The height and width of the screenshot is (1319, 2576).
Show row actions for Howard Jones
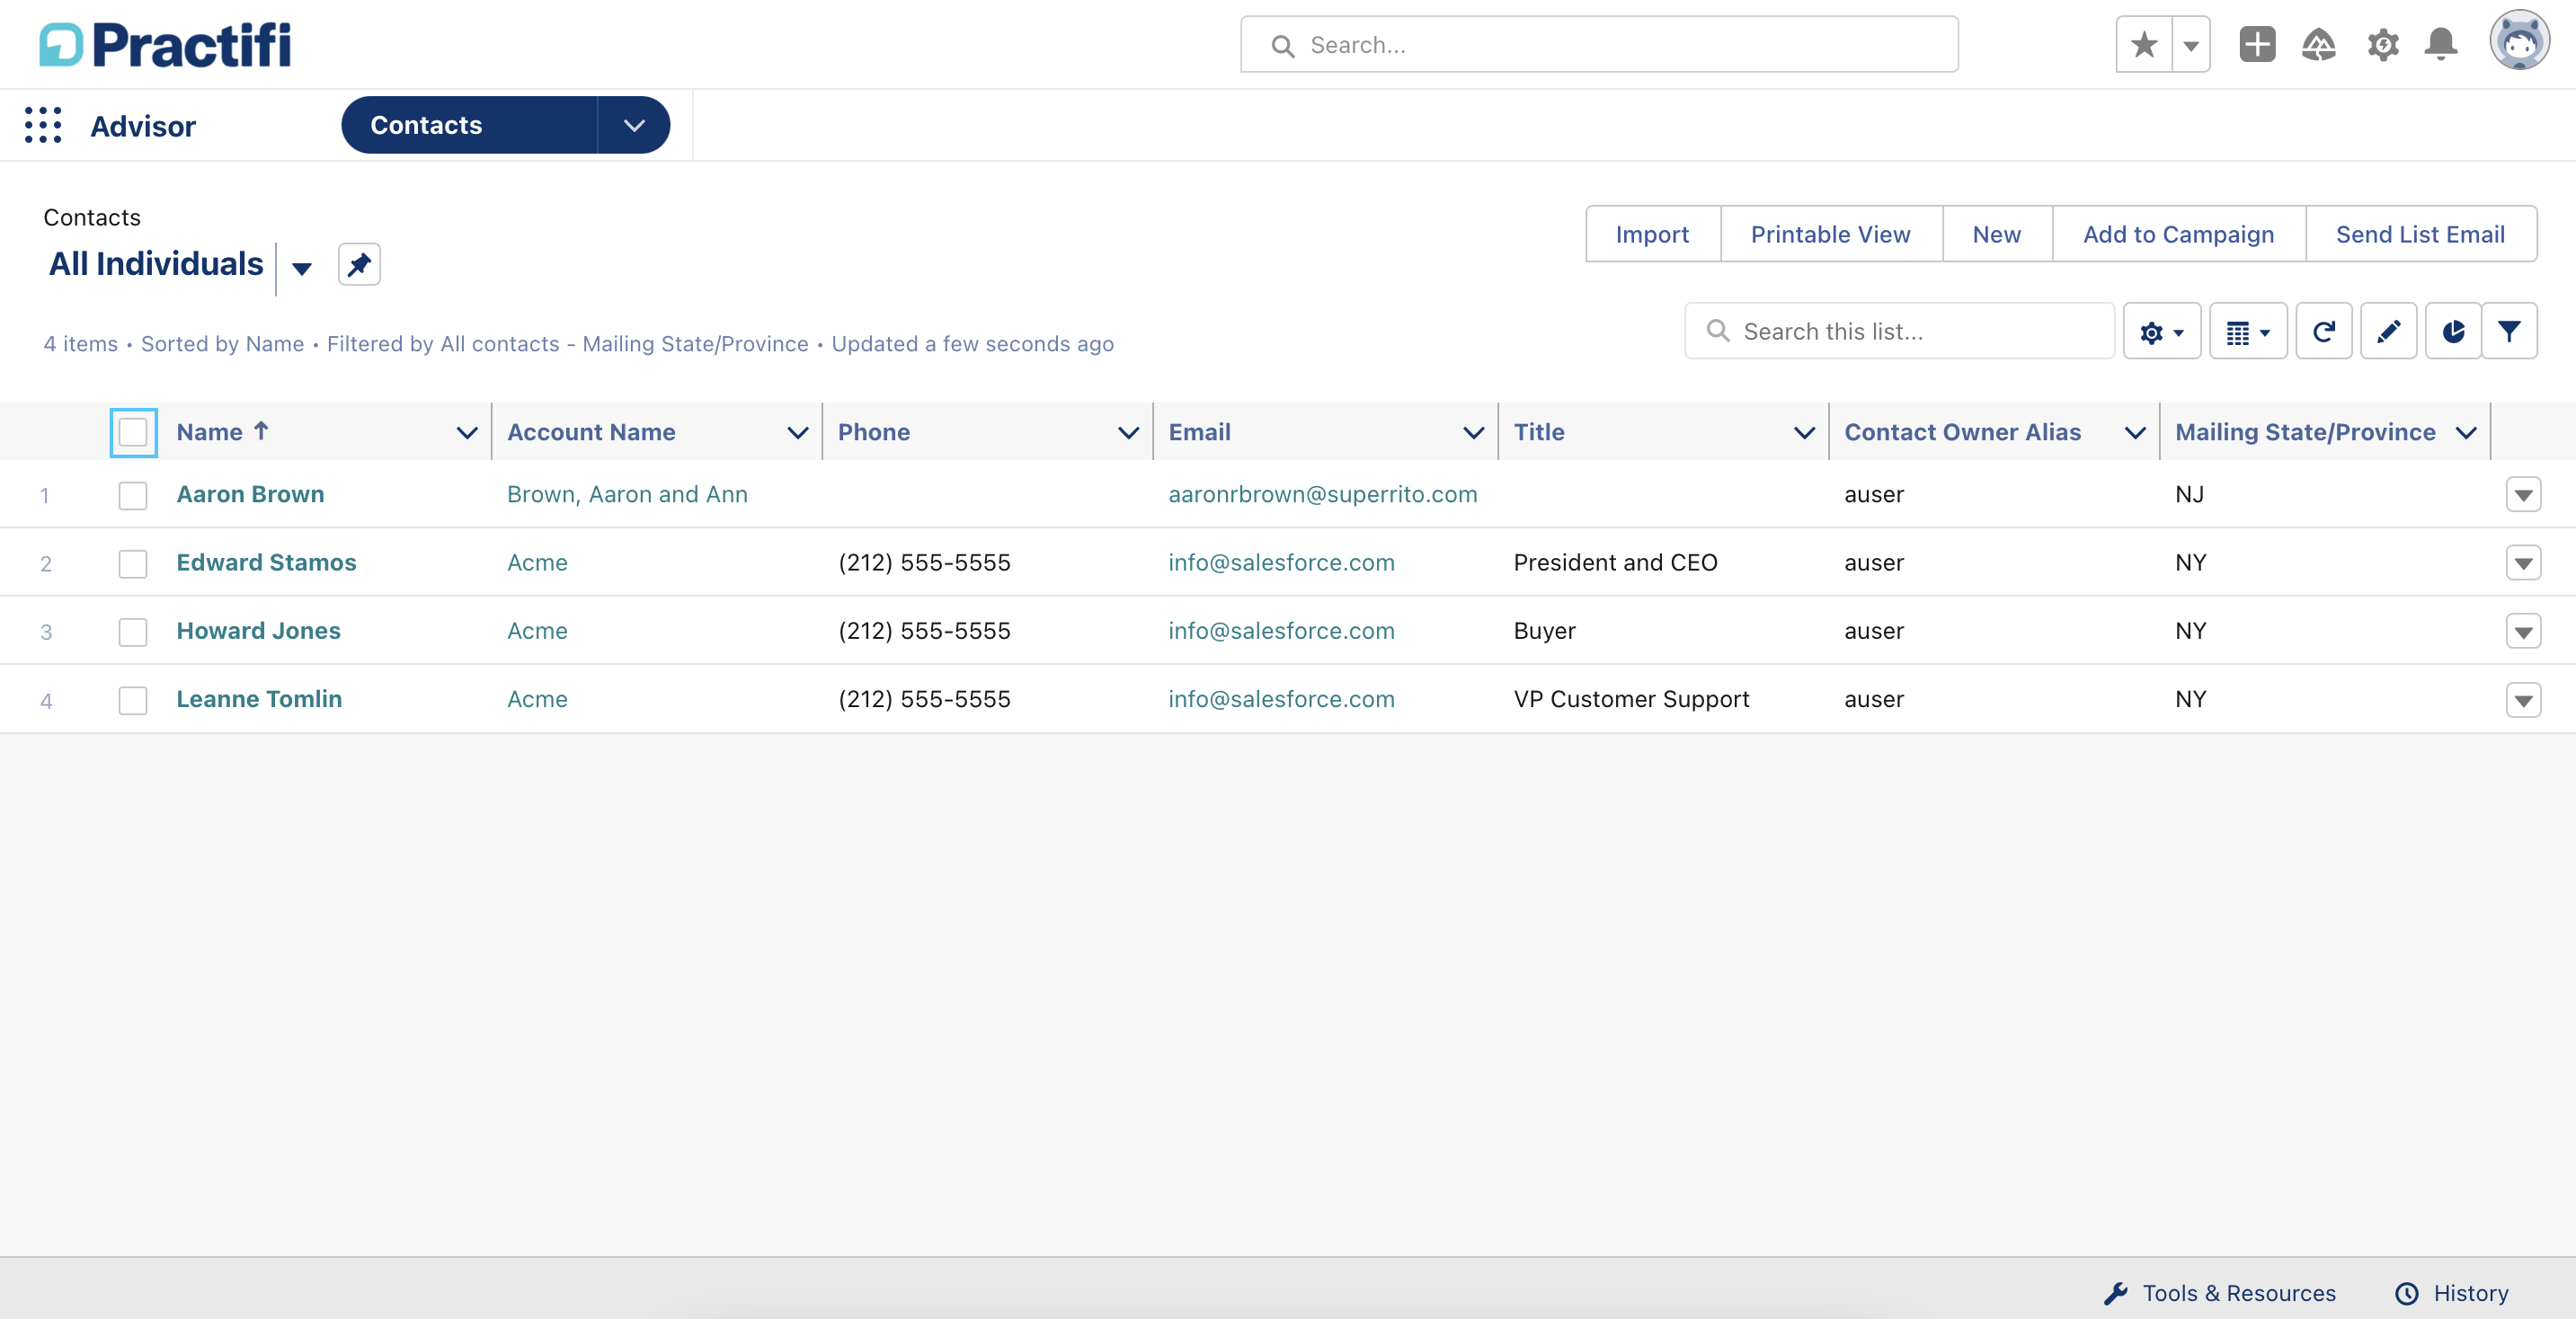2523,632
